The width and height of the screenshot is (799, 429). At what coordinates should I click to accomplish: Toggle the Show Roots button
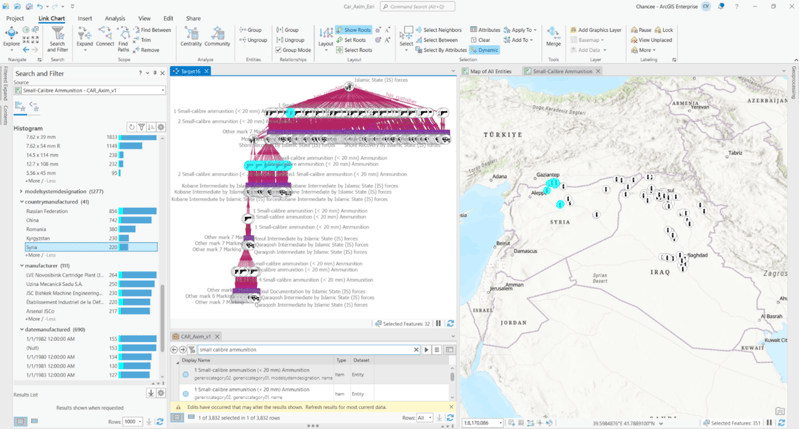(353, 30)
